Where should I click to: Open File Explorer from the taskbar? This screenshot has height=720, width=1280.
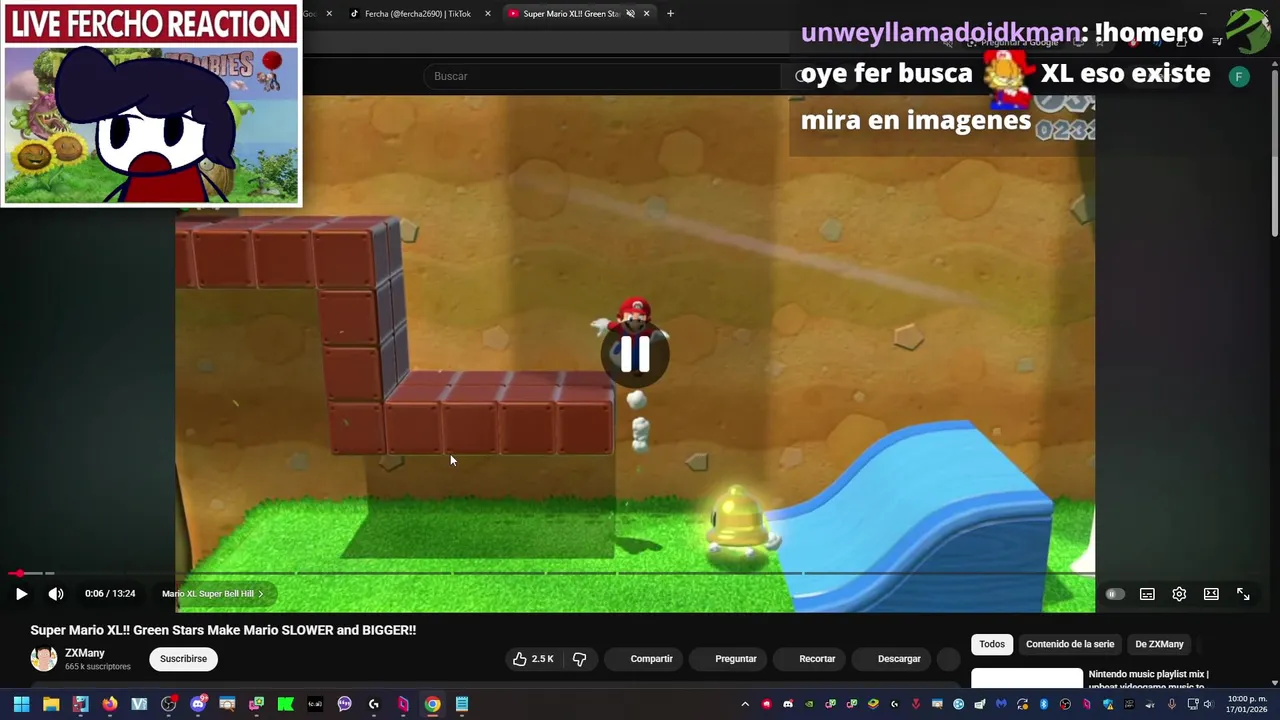point(51,704)
